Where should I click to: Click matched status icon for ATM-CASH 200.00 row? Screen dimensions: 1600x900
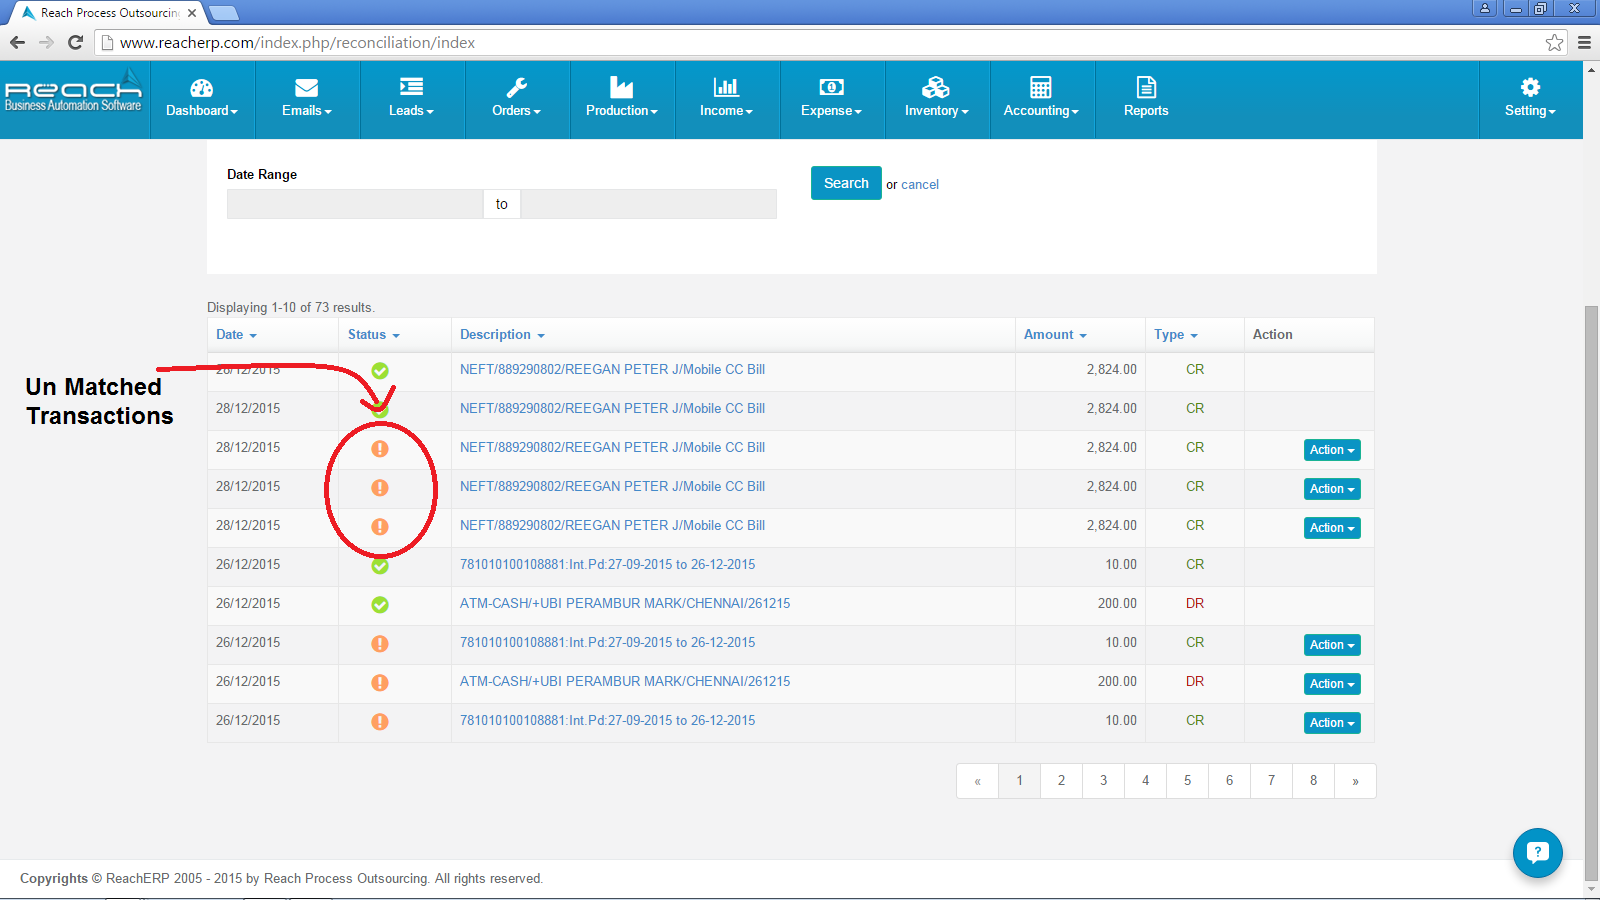380,605
